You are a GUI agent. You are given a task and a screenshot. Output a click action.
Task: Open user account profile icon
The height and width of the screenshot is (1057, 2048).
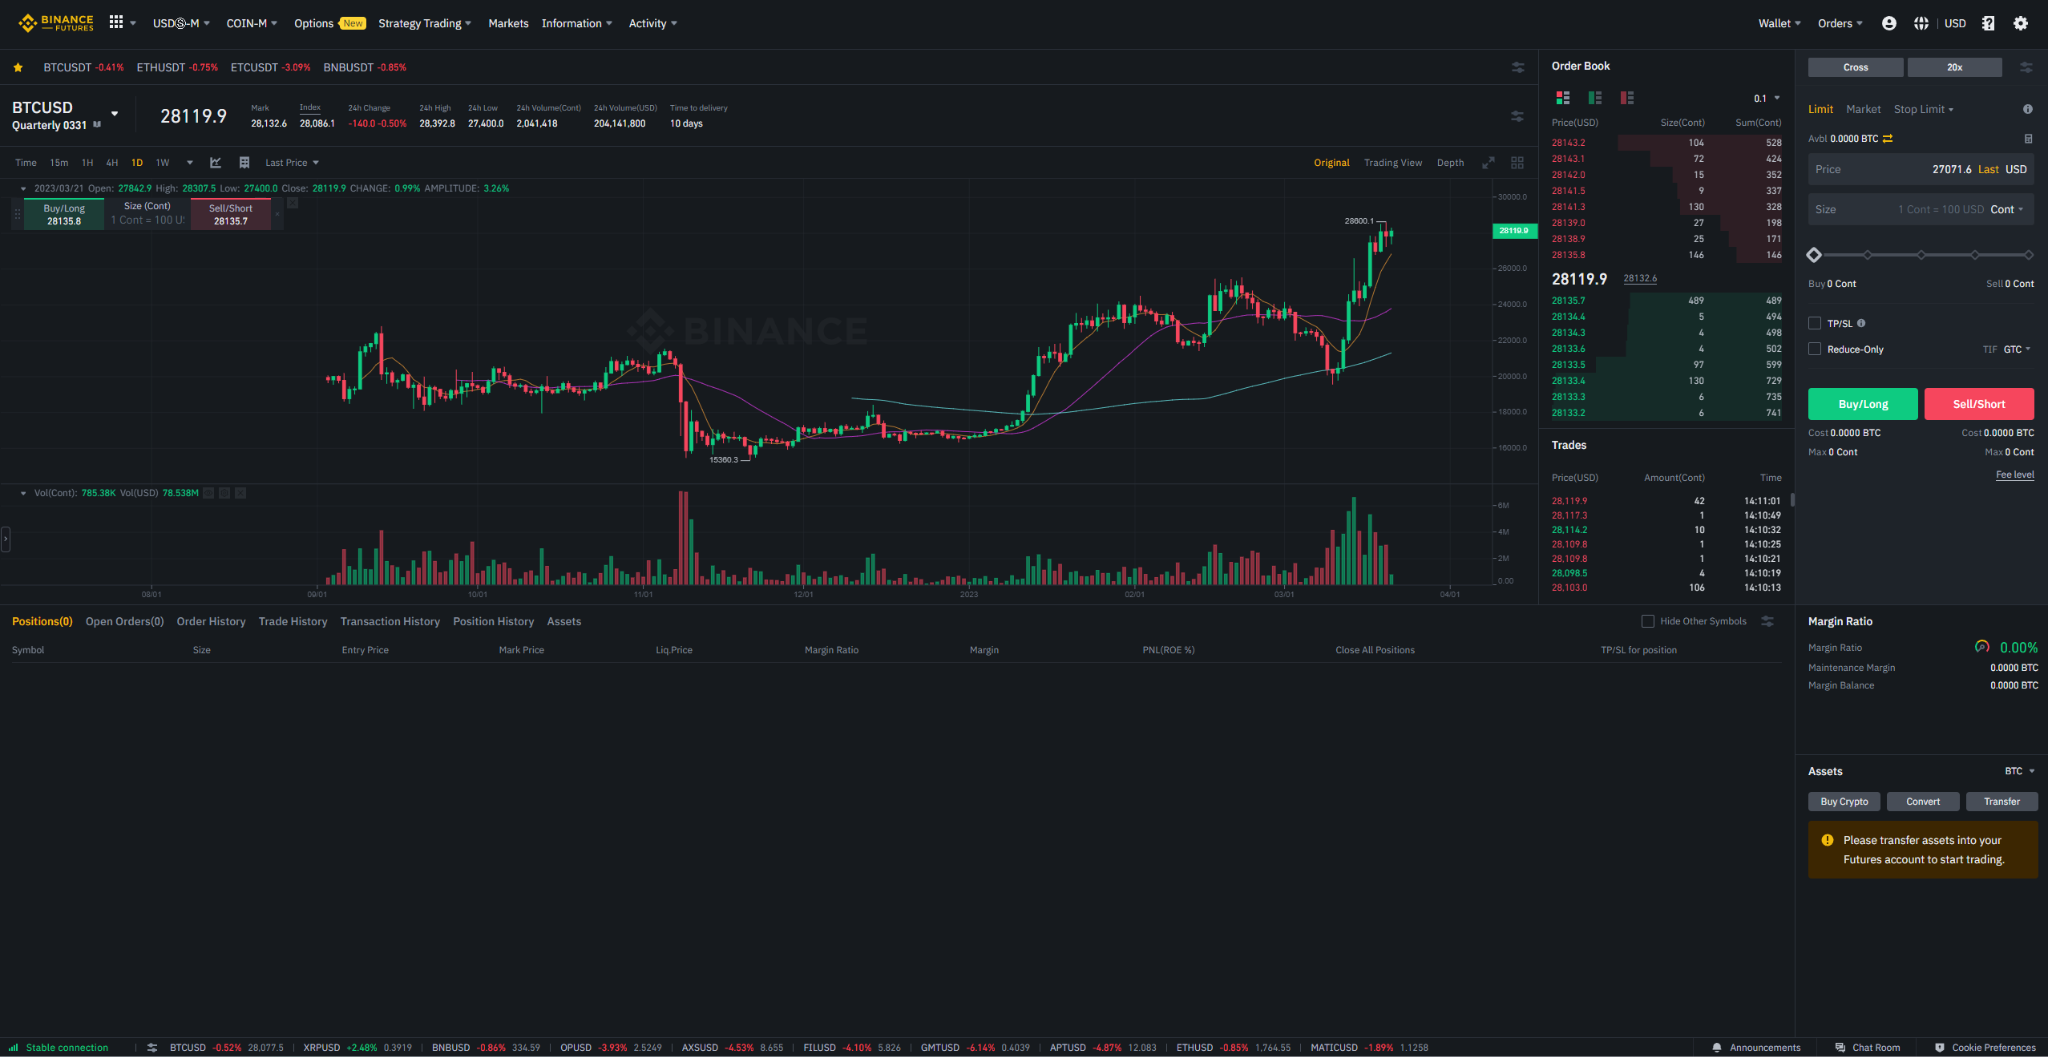click(1889, 23)
